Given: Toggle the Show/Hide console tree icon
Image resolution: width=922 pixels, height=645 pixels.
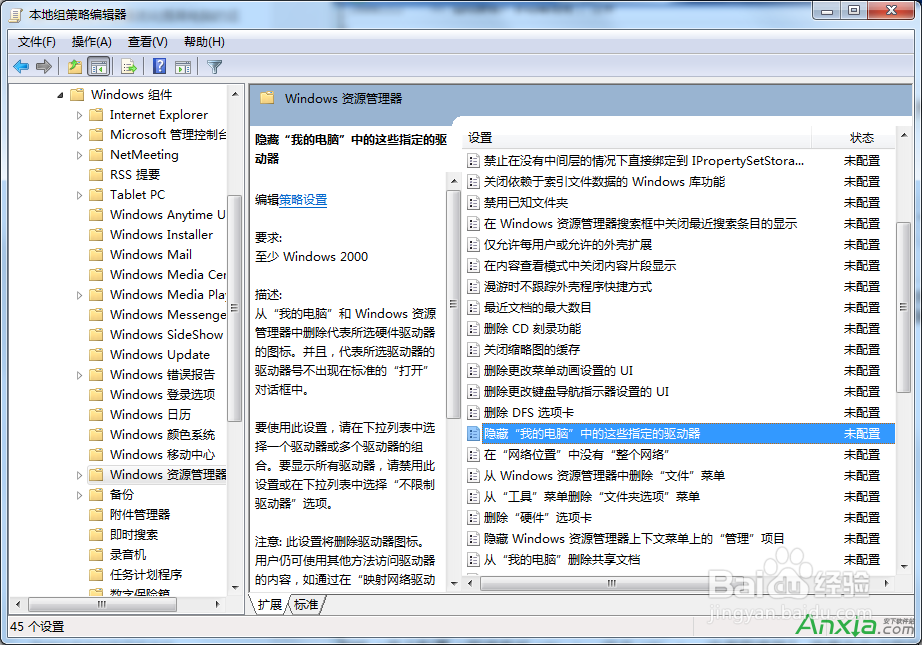Looking at the screenshot, I should tap(98, 66).
